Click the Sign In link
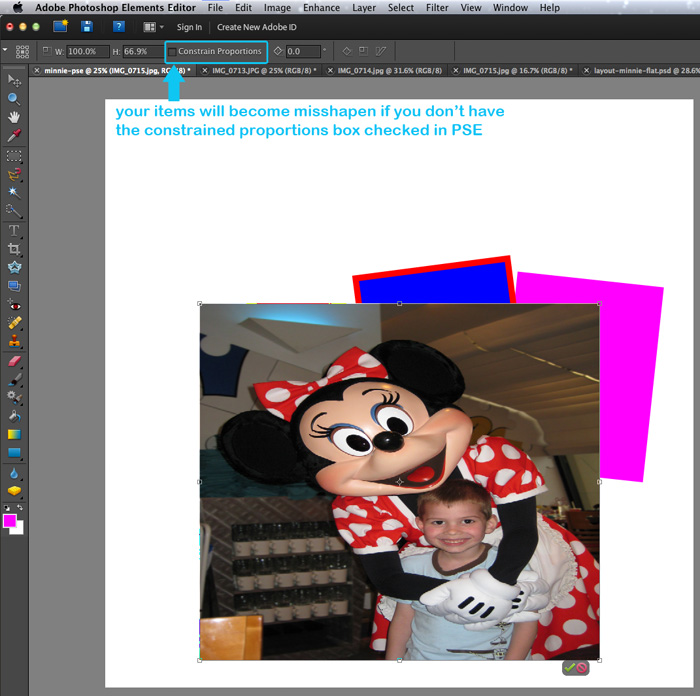This screenshot has height=696, width=700. tap(189, 27)
